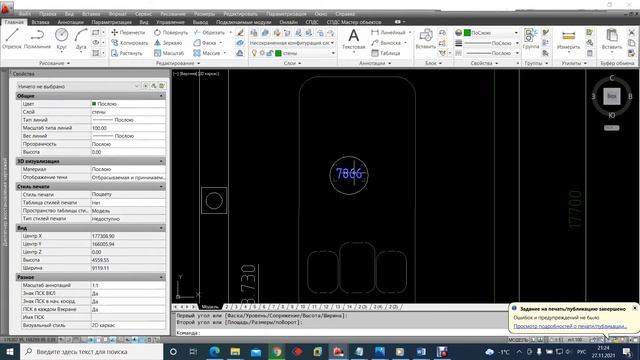The image size is (640, 360).
Task: Open the Главная ribbon tab
Action: point(14,22)
